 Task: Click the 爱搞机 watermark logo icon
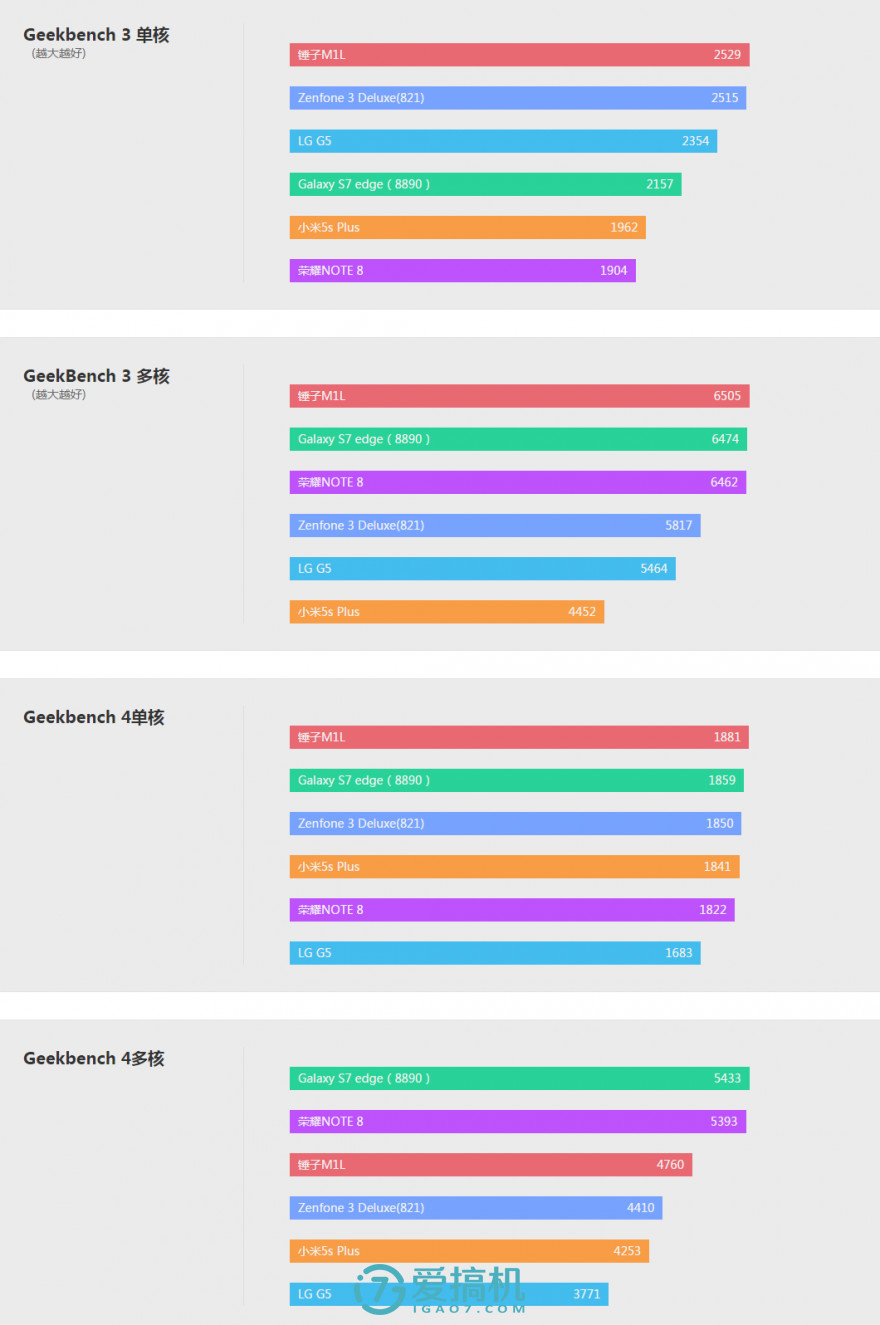click(x=380, y=1289)
